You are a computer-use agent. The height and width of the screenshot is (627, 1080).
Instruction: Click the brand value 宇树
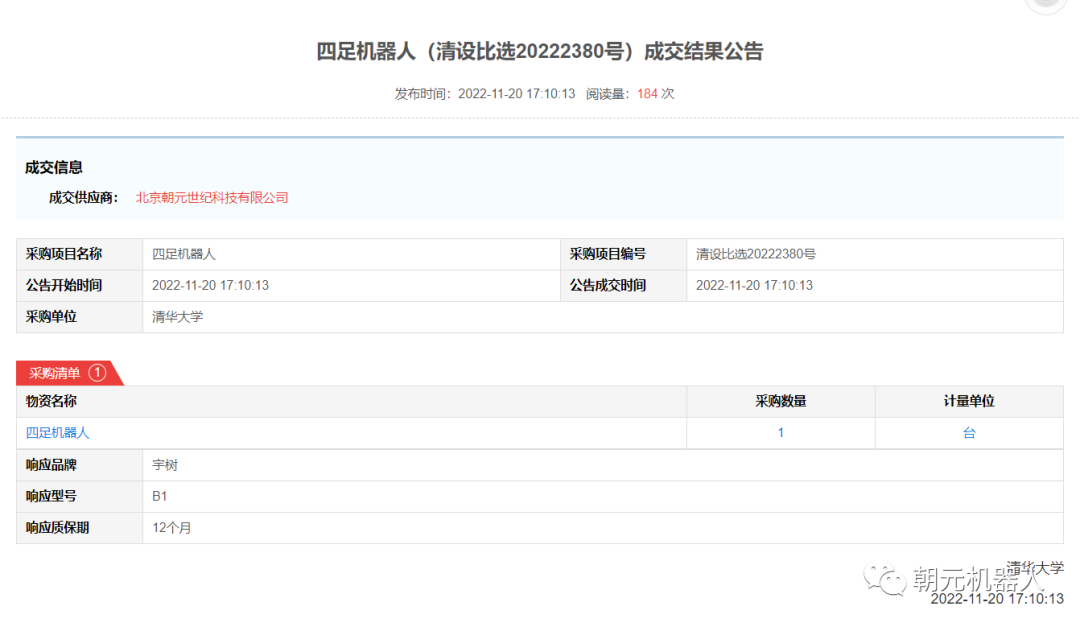[x=165, y=465]
